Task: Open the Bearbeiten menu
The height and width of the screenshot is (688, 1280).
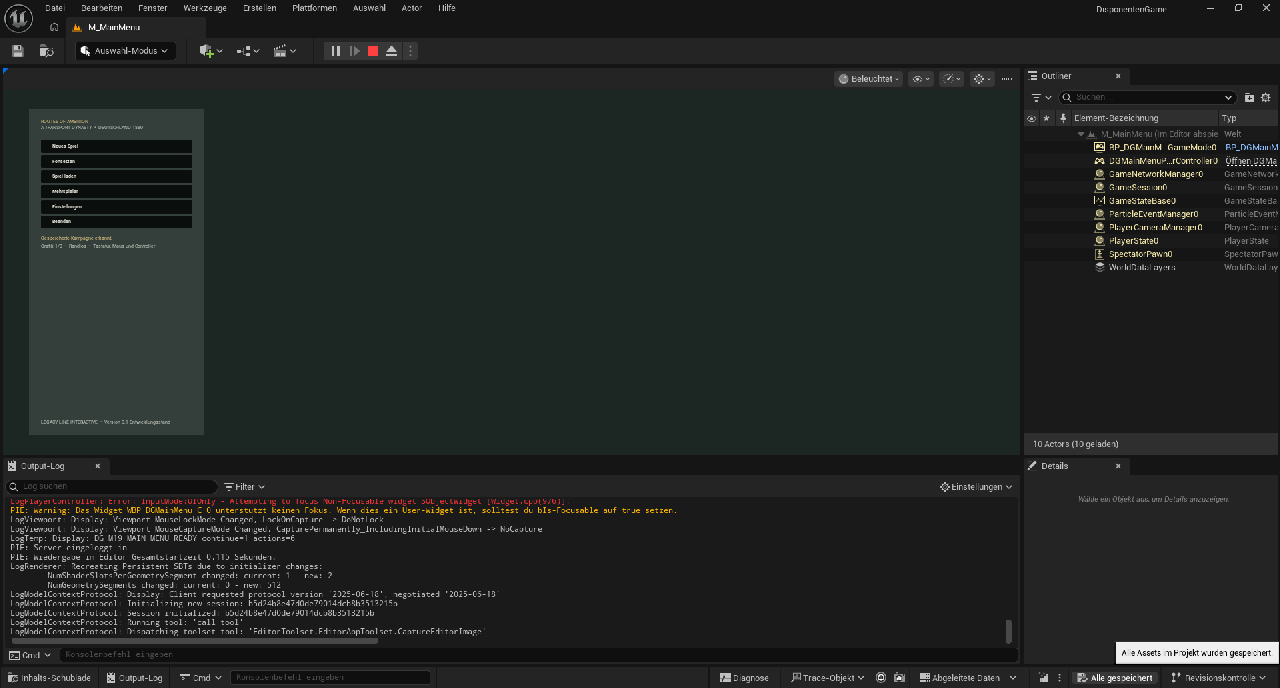Action: pos(102,8)
